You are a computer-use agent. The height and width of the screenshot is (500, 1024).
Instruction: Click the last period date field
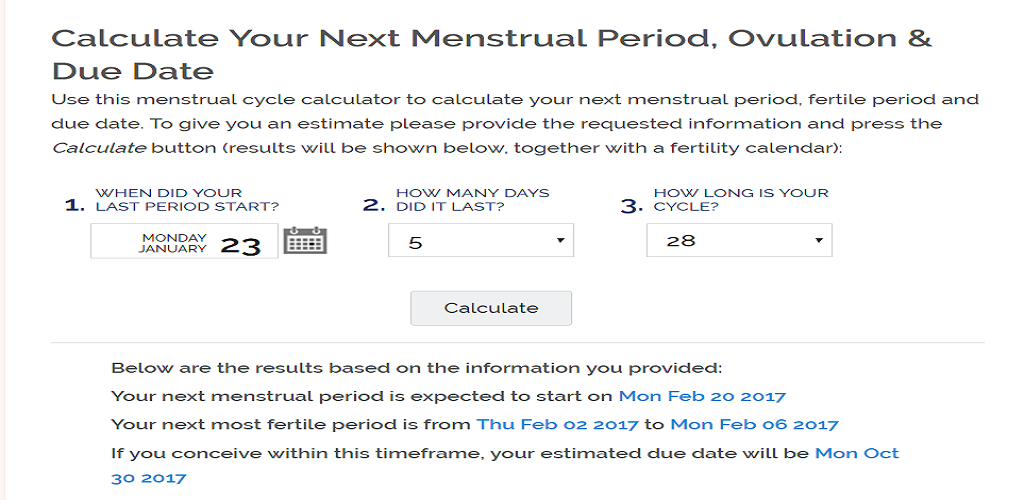184,242
